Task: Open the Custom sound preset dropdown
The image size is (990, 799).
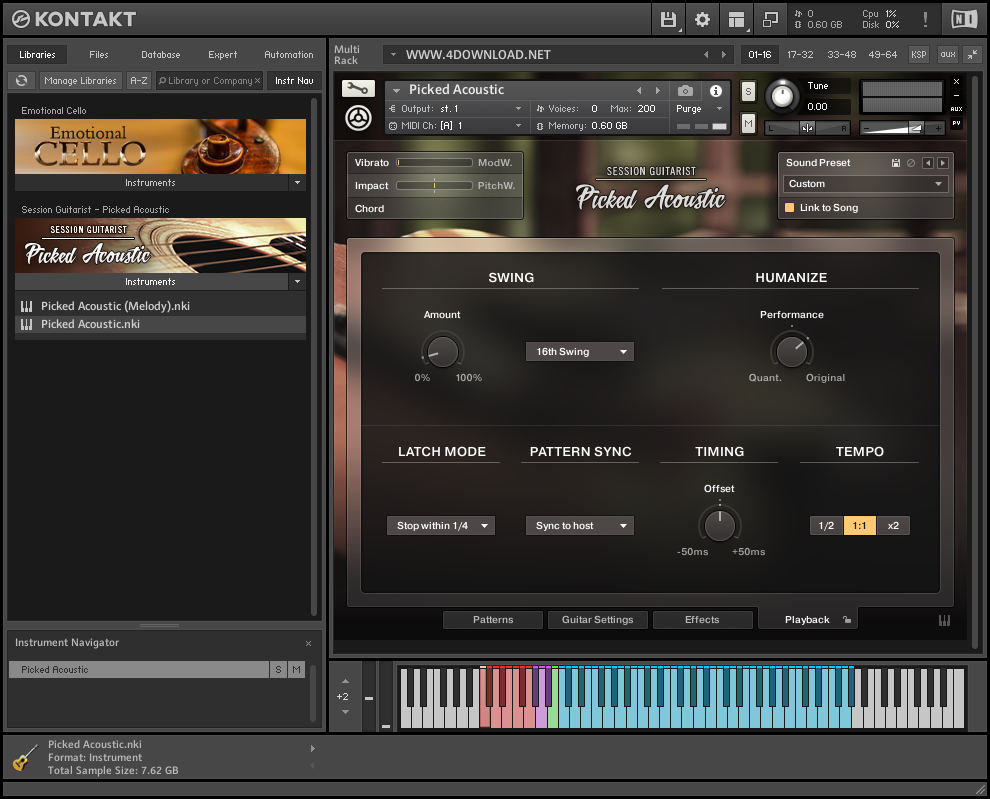Action: coord(865,184)
